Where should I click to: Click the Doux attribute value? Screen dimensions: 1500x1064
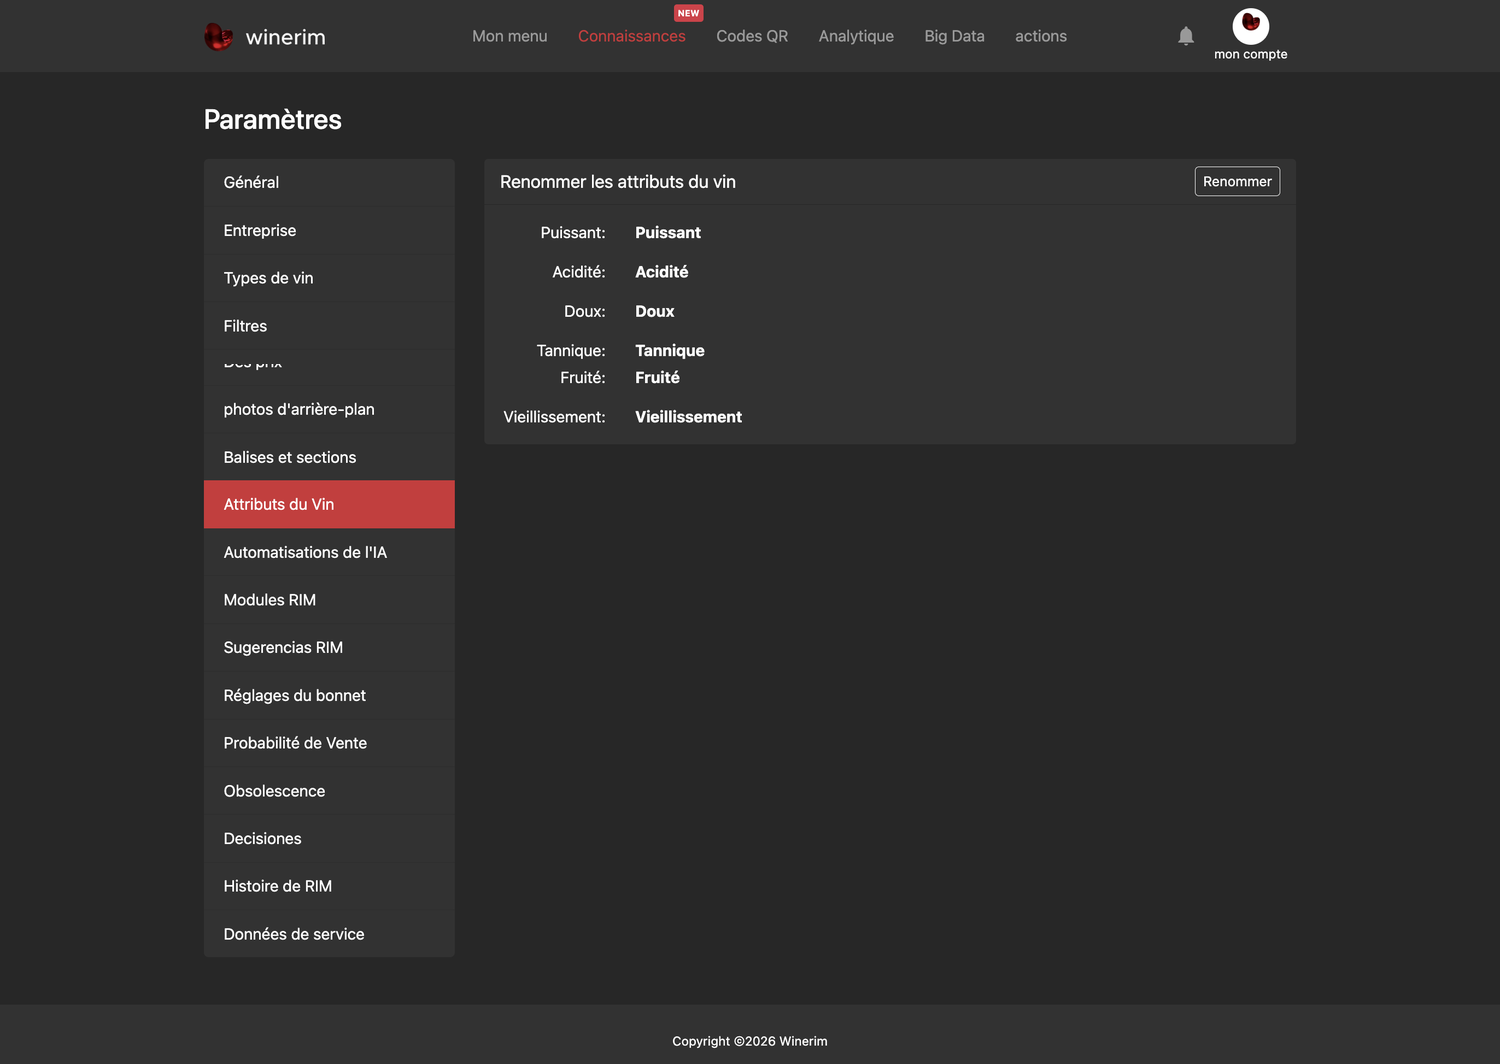point(654,311)
